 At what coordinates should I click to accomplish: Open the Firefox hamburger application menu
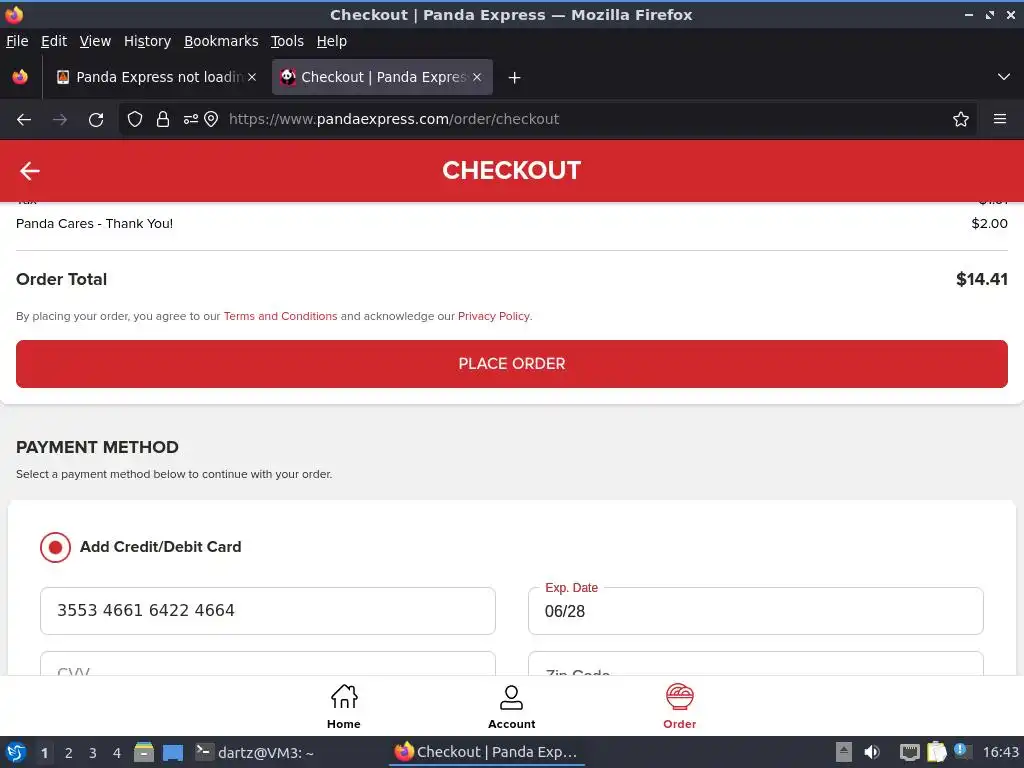[1000, 119]
